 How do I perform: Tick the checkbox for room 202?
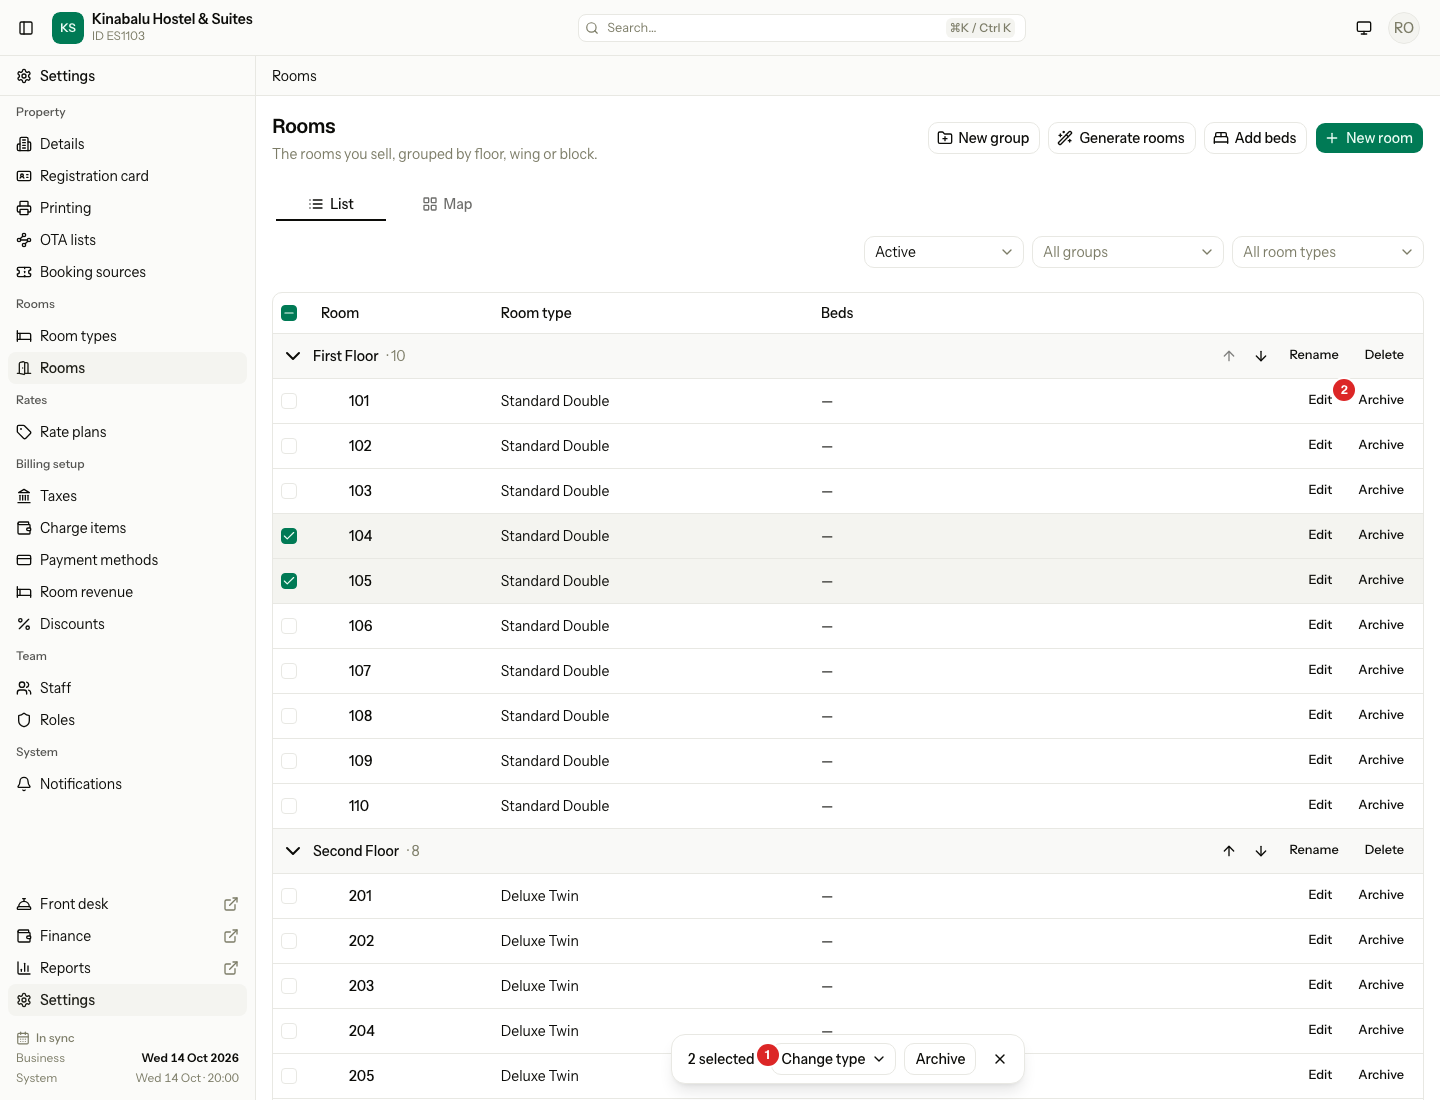click(289, 941)
